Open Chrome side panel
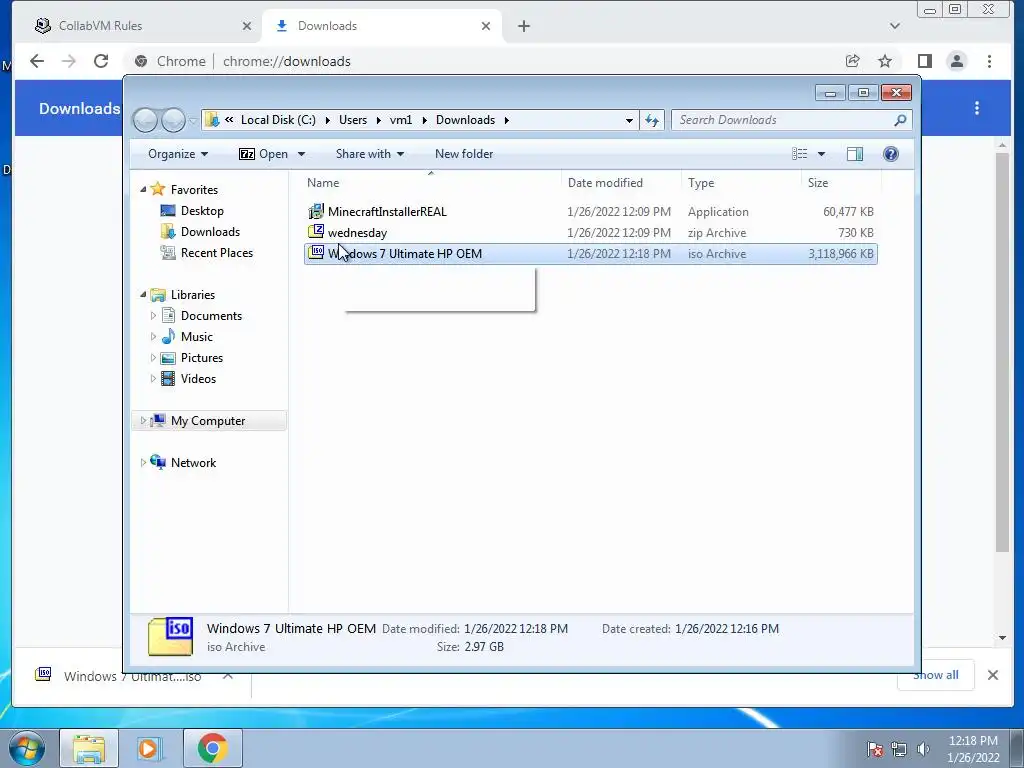1024x768 pixels. pyautogui.click(x=925, y=61)
